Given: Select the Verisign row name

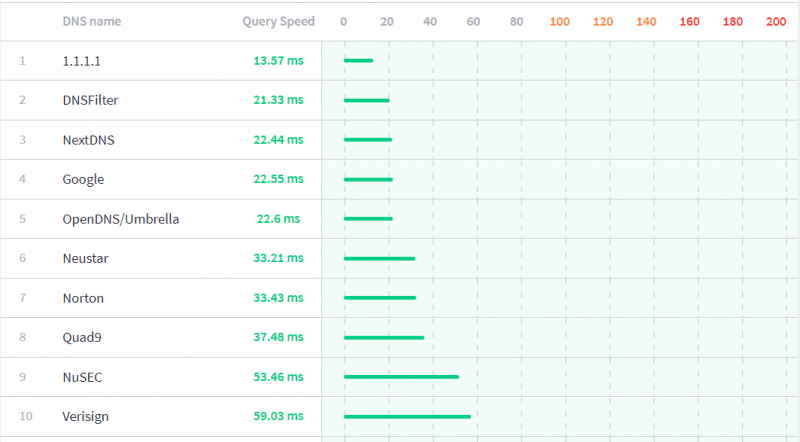Looking at the screenshot, I should pyautogui.click(x=85, y=416).
